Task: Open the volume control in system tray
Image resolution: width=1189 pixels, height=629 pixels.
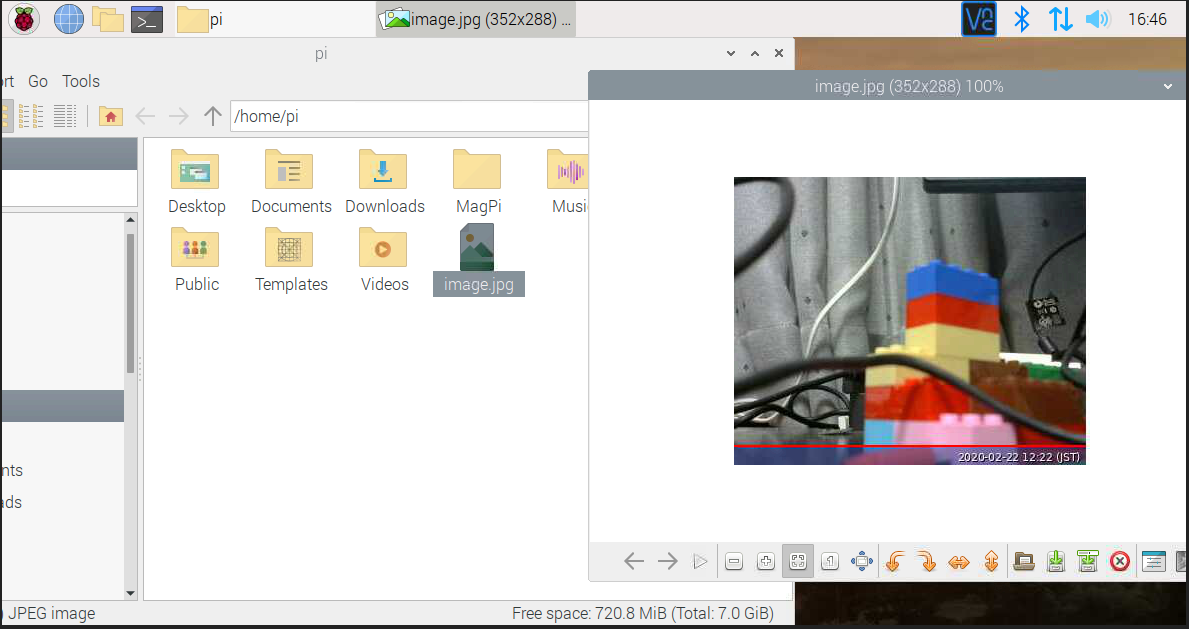Action: [1098, 19]
